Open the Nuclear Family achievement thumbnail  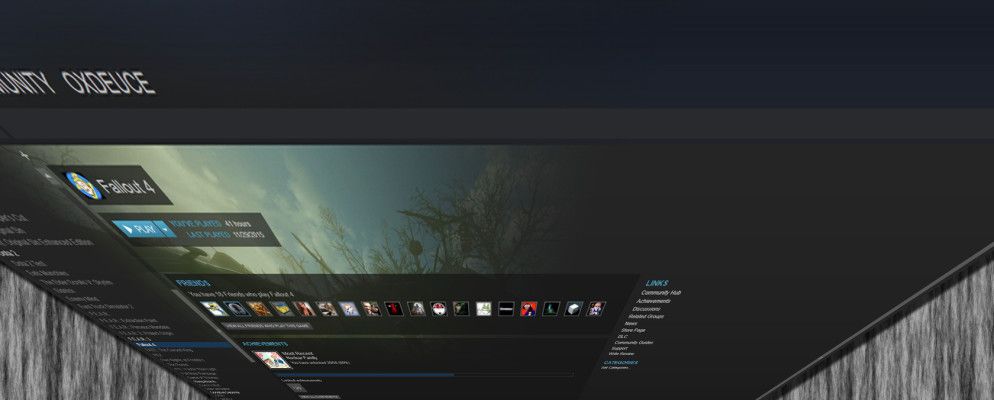(273, 360)
